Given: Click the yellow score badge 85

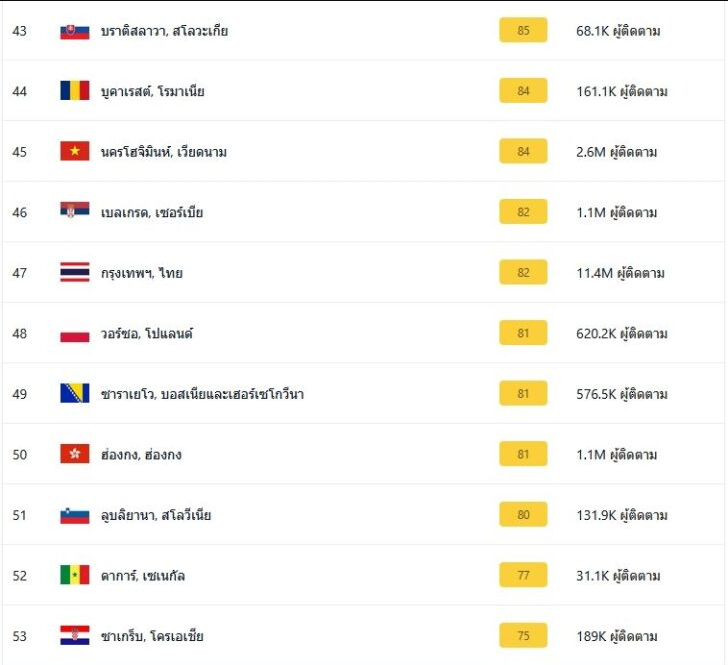Looking at the screenshot, I should pyautogui.click(x=523, y=31).
